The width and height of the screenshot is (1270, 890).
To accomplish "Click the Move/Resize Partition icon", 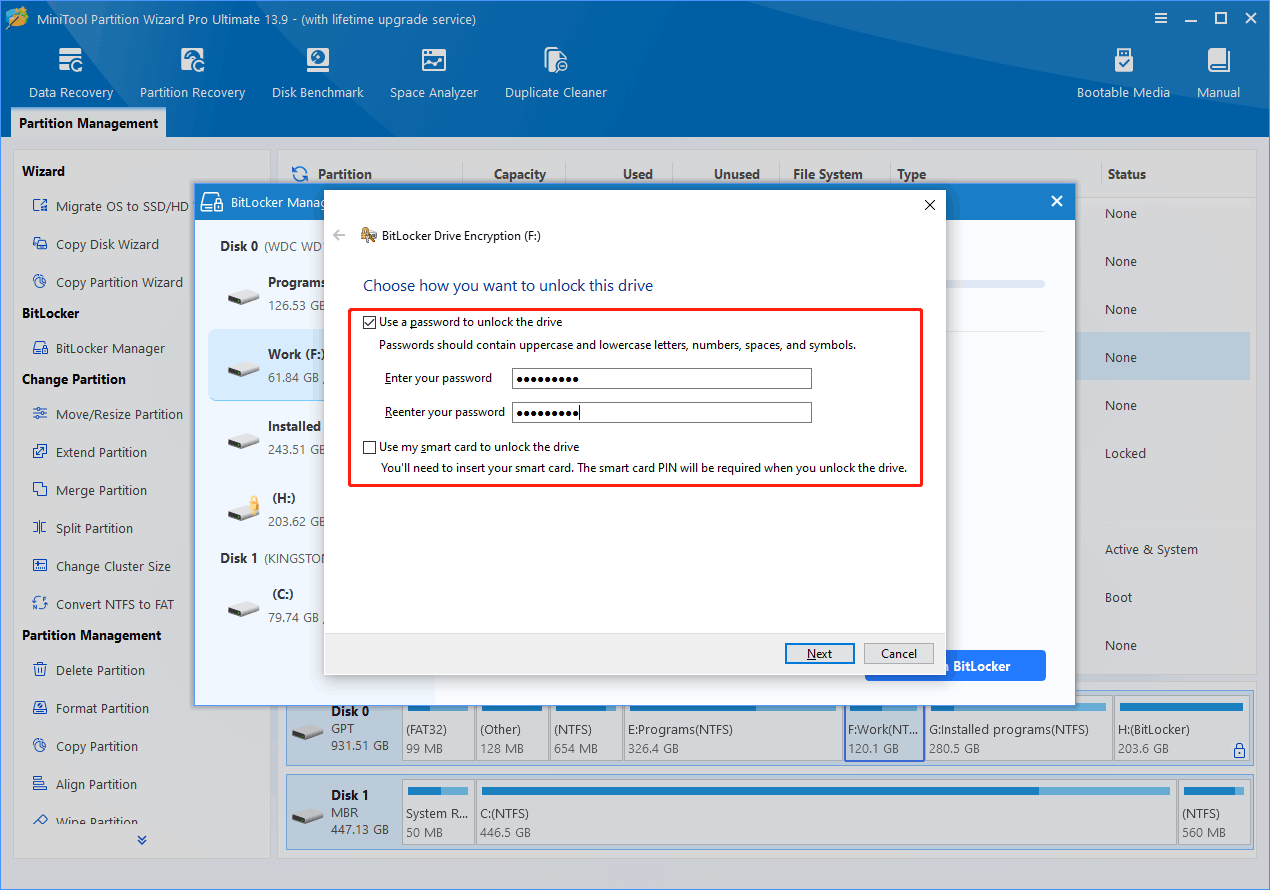I will click(40, 414).
